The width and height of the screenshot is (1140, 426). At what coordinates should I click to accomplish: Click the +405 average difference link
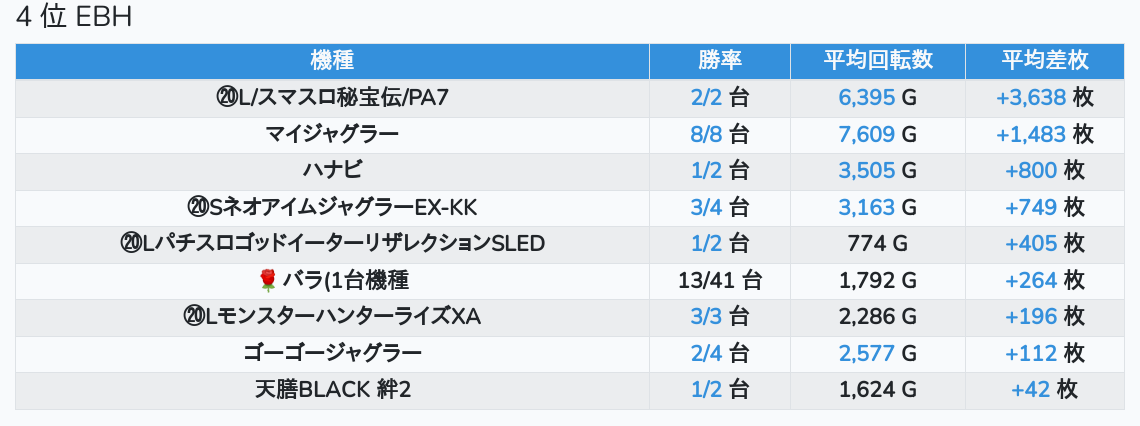(1031, 244)
